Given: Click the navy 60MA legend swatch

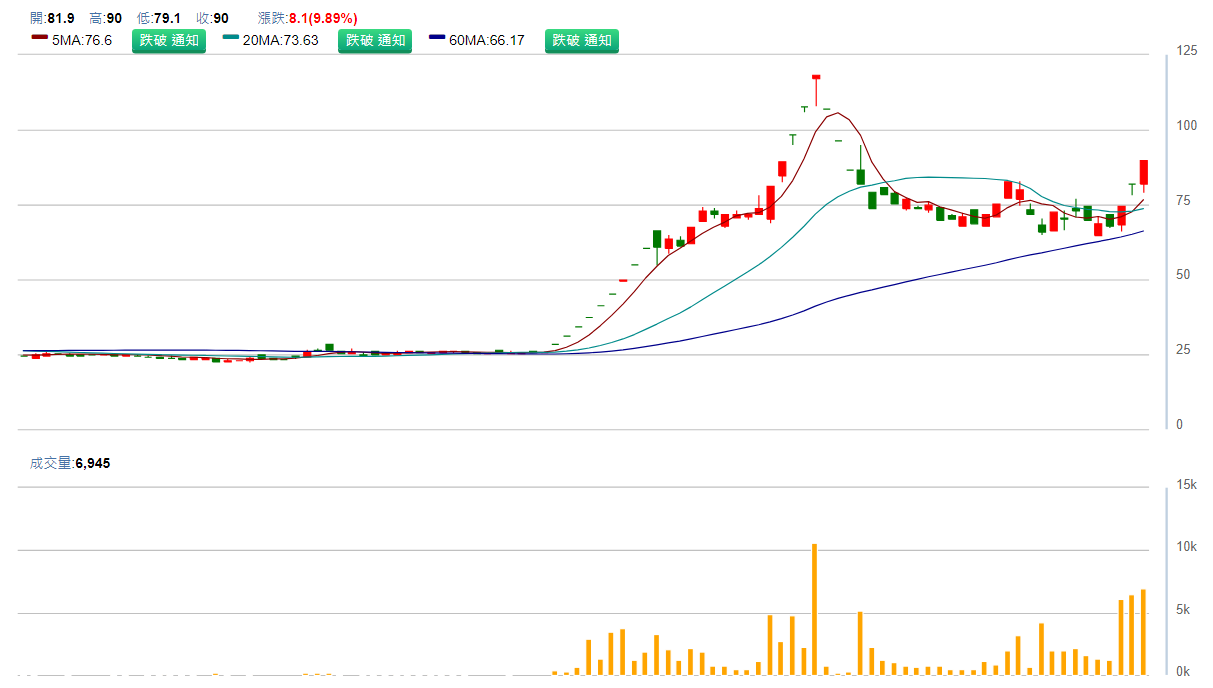Looking at the screenshot, I should pyautogui.click(x=437, y=38).
